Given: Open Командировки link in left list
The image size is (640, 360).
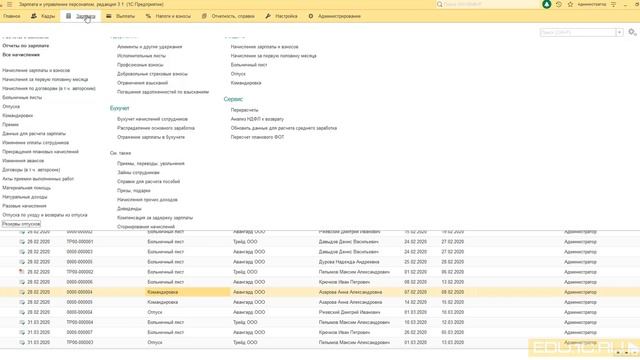Looking at the screenshot, I should (x=18, y=116).
